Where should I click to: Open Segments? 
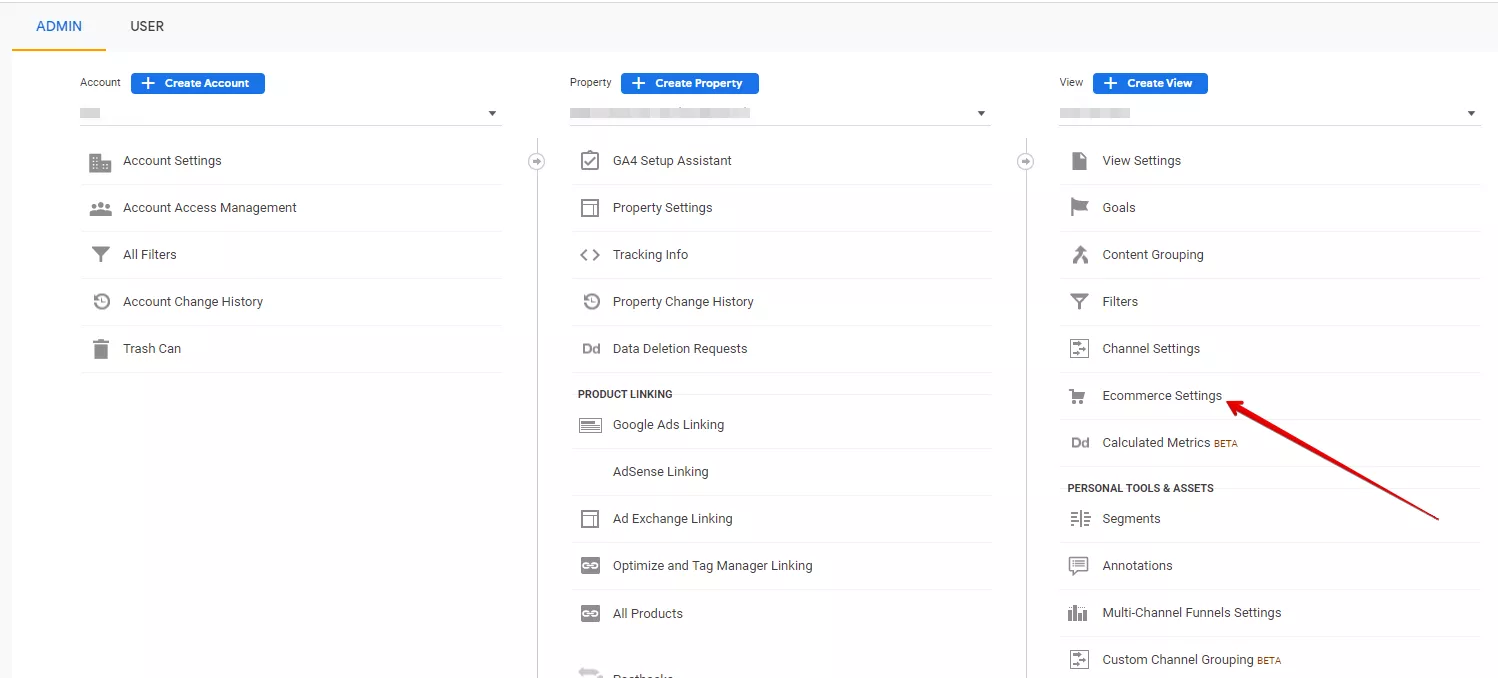pos(1131,519)
